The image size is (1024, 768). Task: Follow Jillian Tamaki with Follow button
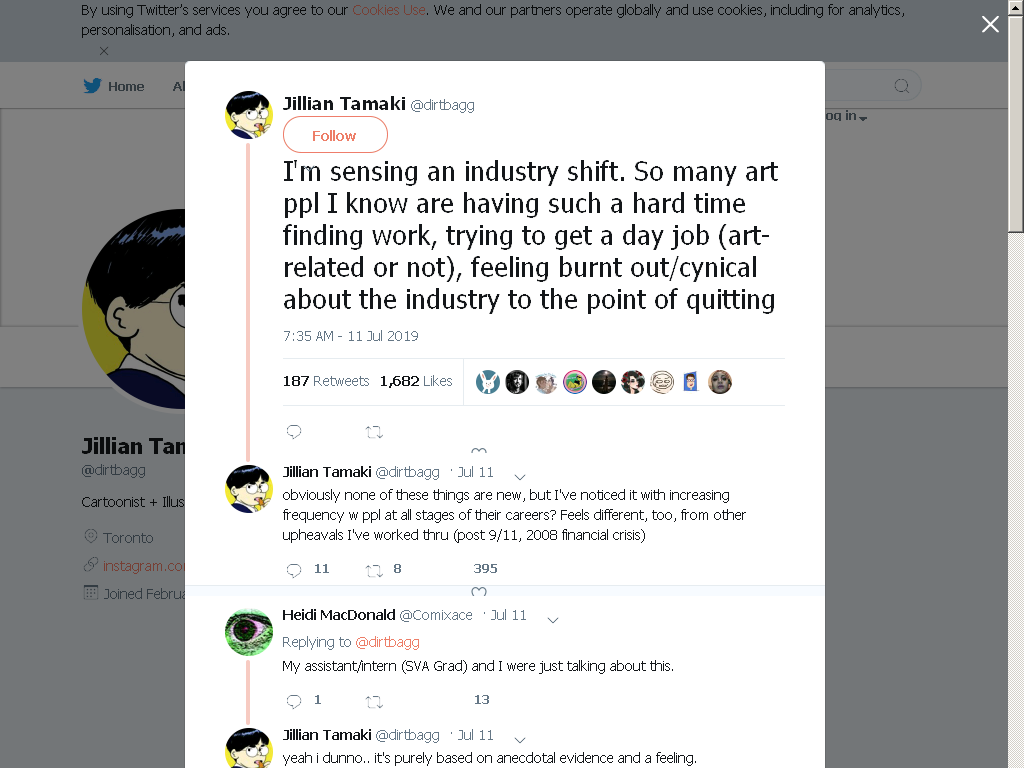pos(335,135)
